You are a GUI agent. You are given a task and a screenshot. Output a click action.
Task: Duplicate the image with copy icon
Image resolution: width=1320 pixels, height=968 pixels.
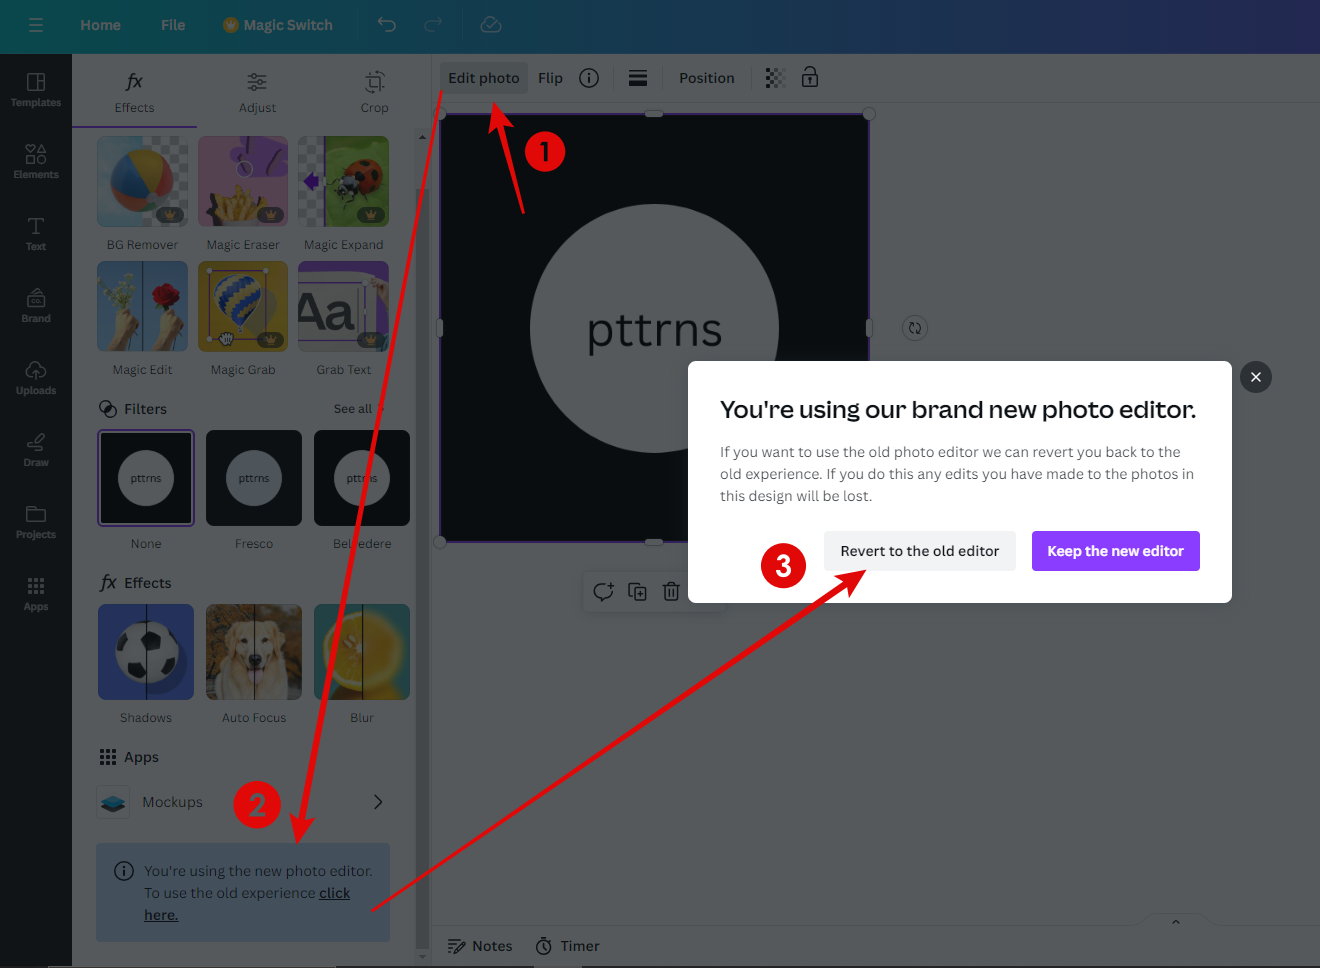click(x=637, y=591)
